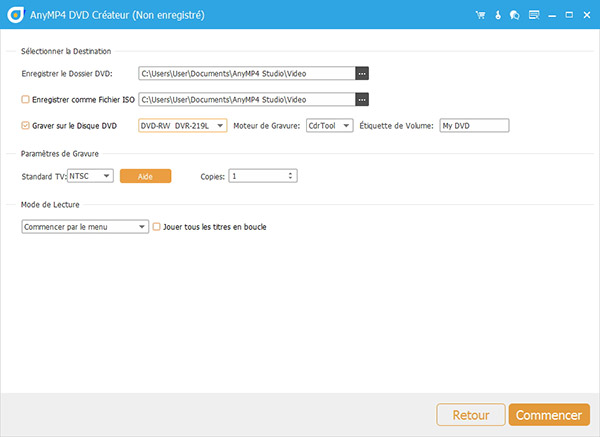The height and width of the screenshot is (437, 600).
Task: Browse for ISO file path with ellipsis button
Action: coord(362,99)
